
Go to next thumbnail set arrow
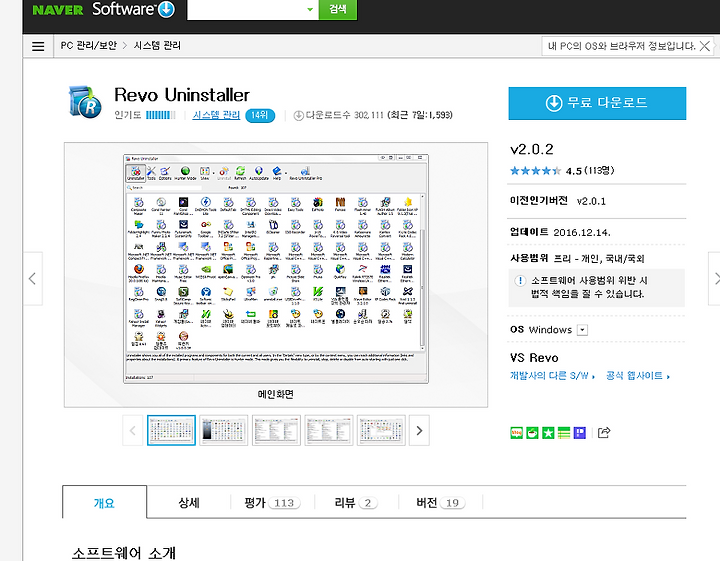pyautogui.click(x=419, y=431)
